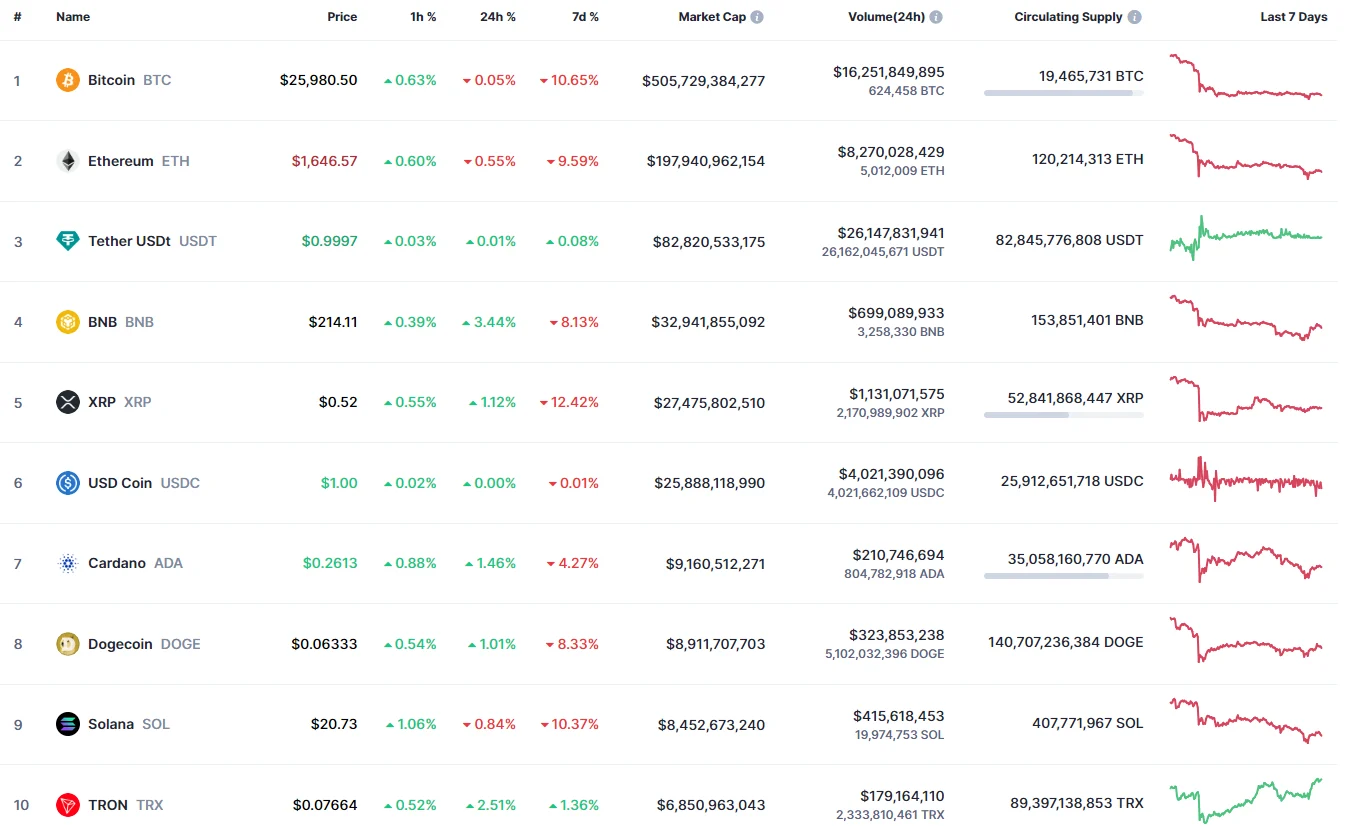The width and height of the screenshot is (1354, 826).
Task: Click the Cardano ADA logo icon
Action: tap(66, 563)
